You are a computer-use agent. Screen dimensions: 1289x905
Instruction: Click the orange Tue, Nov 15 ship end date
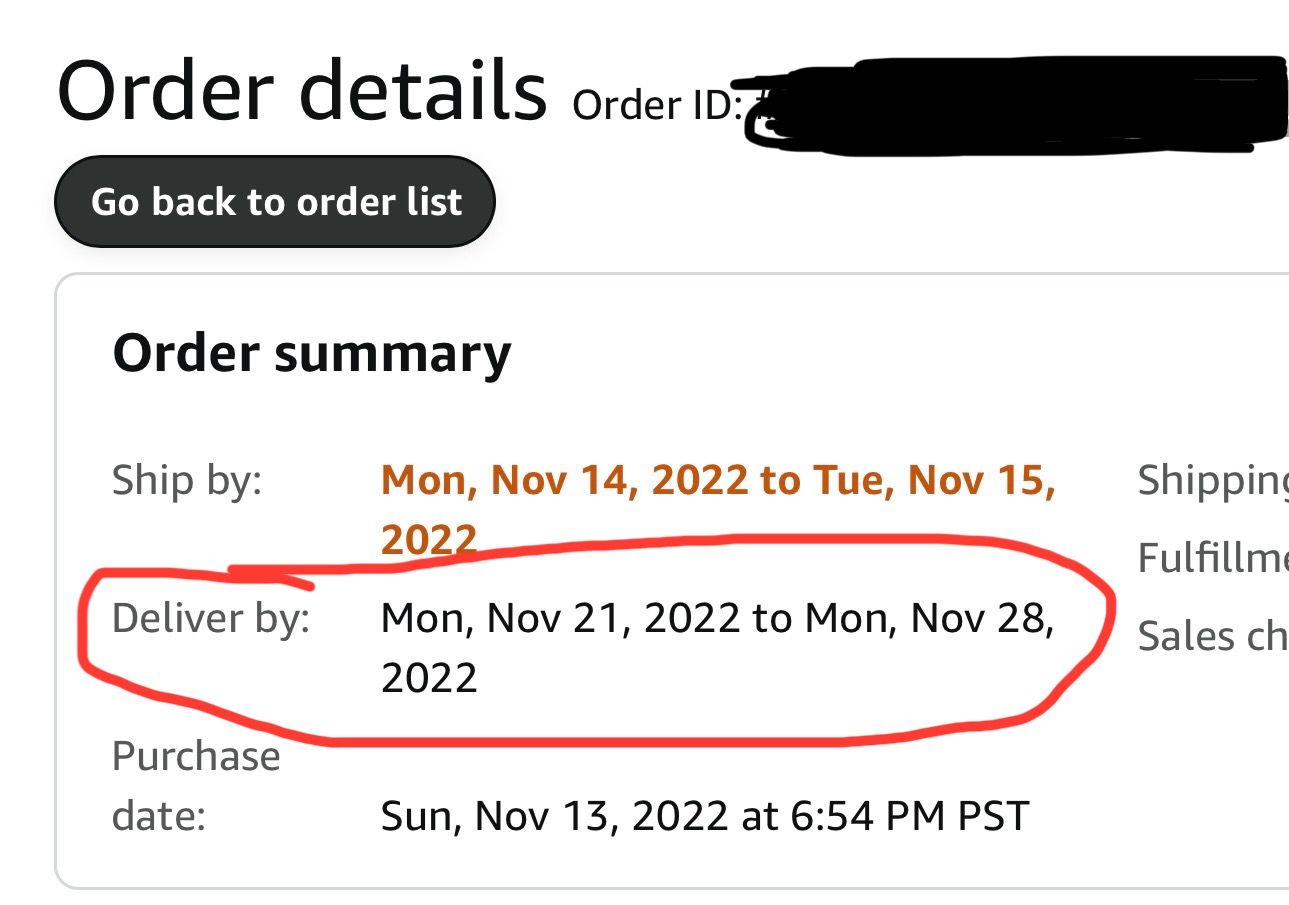click(935, 480)
